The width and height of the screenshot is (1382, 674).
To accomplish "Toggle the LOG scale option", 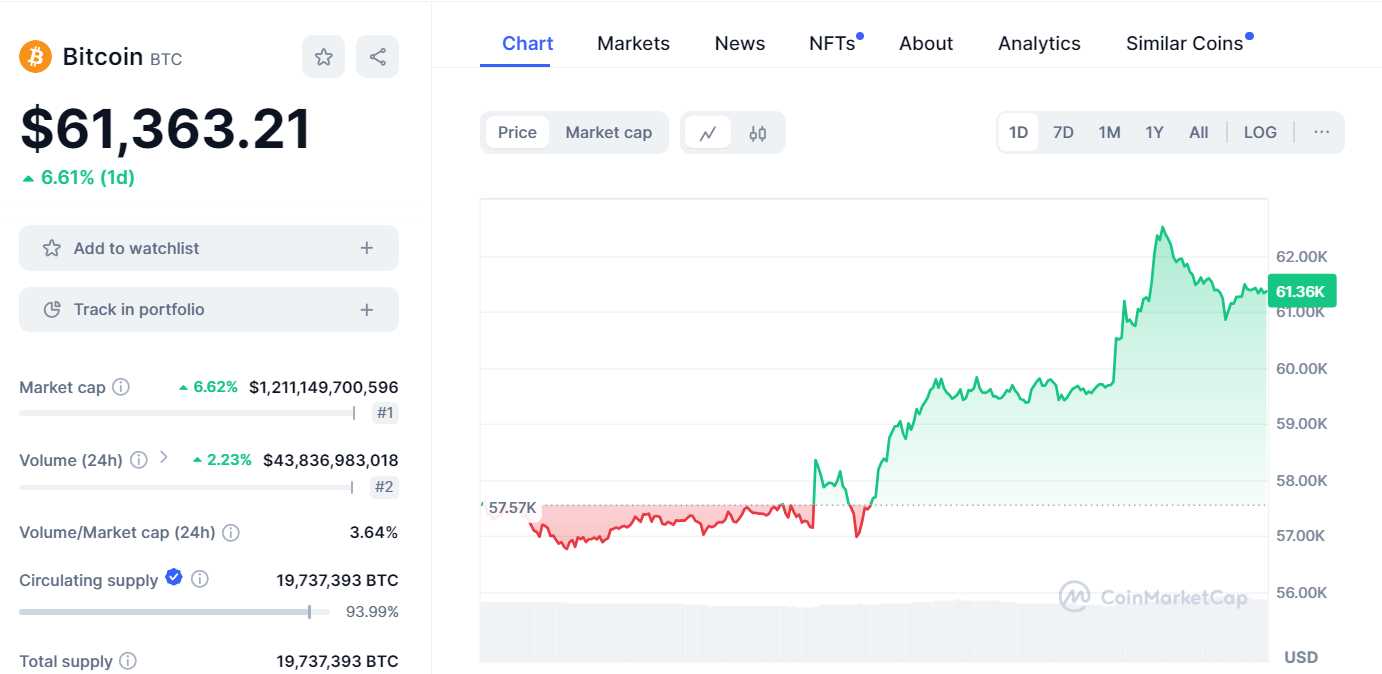I will tap(1260, 133).
